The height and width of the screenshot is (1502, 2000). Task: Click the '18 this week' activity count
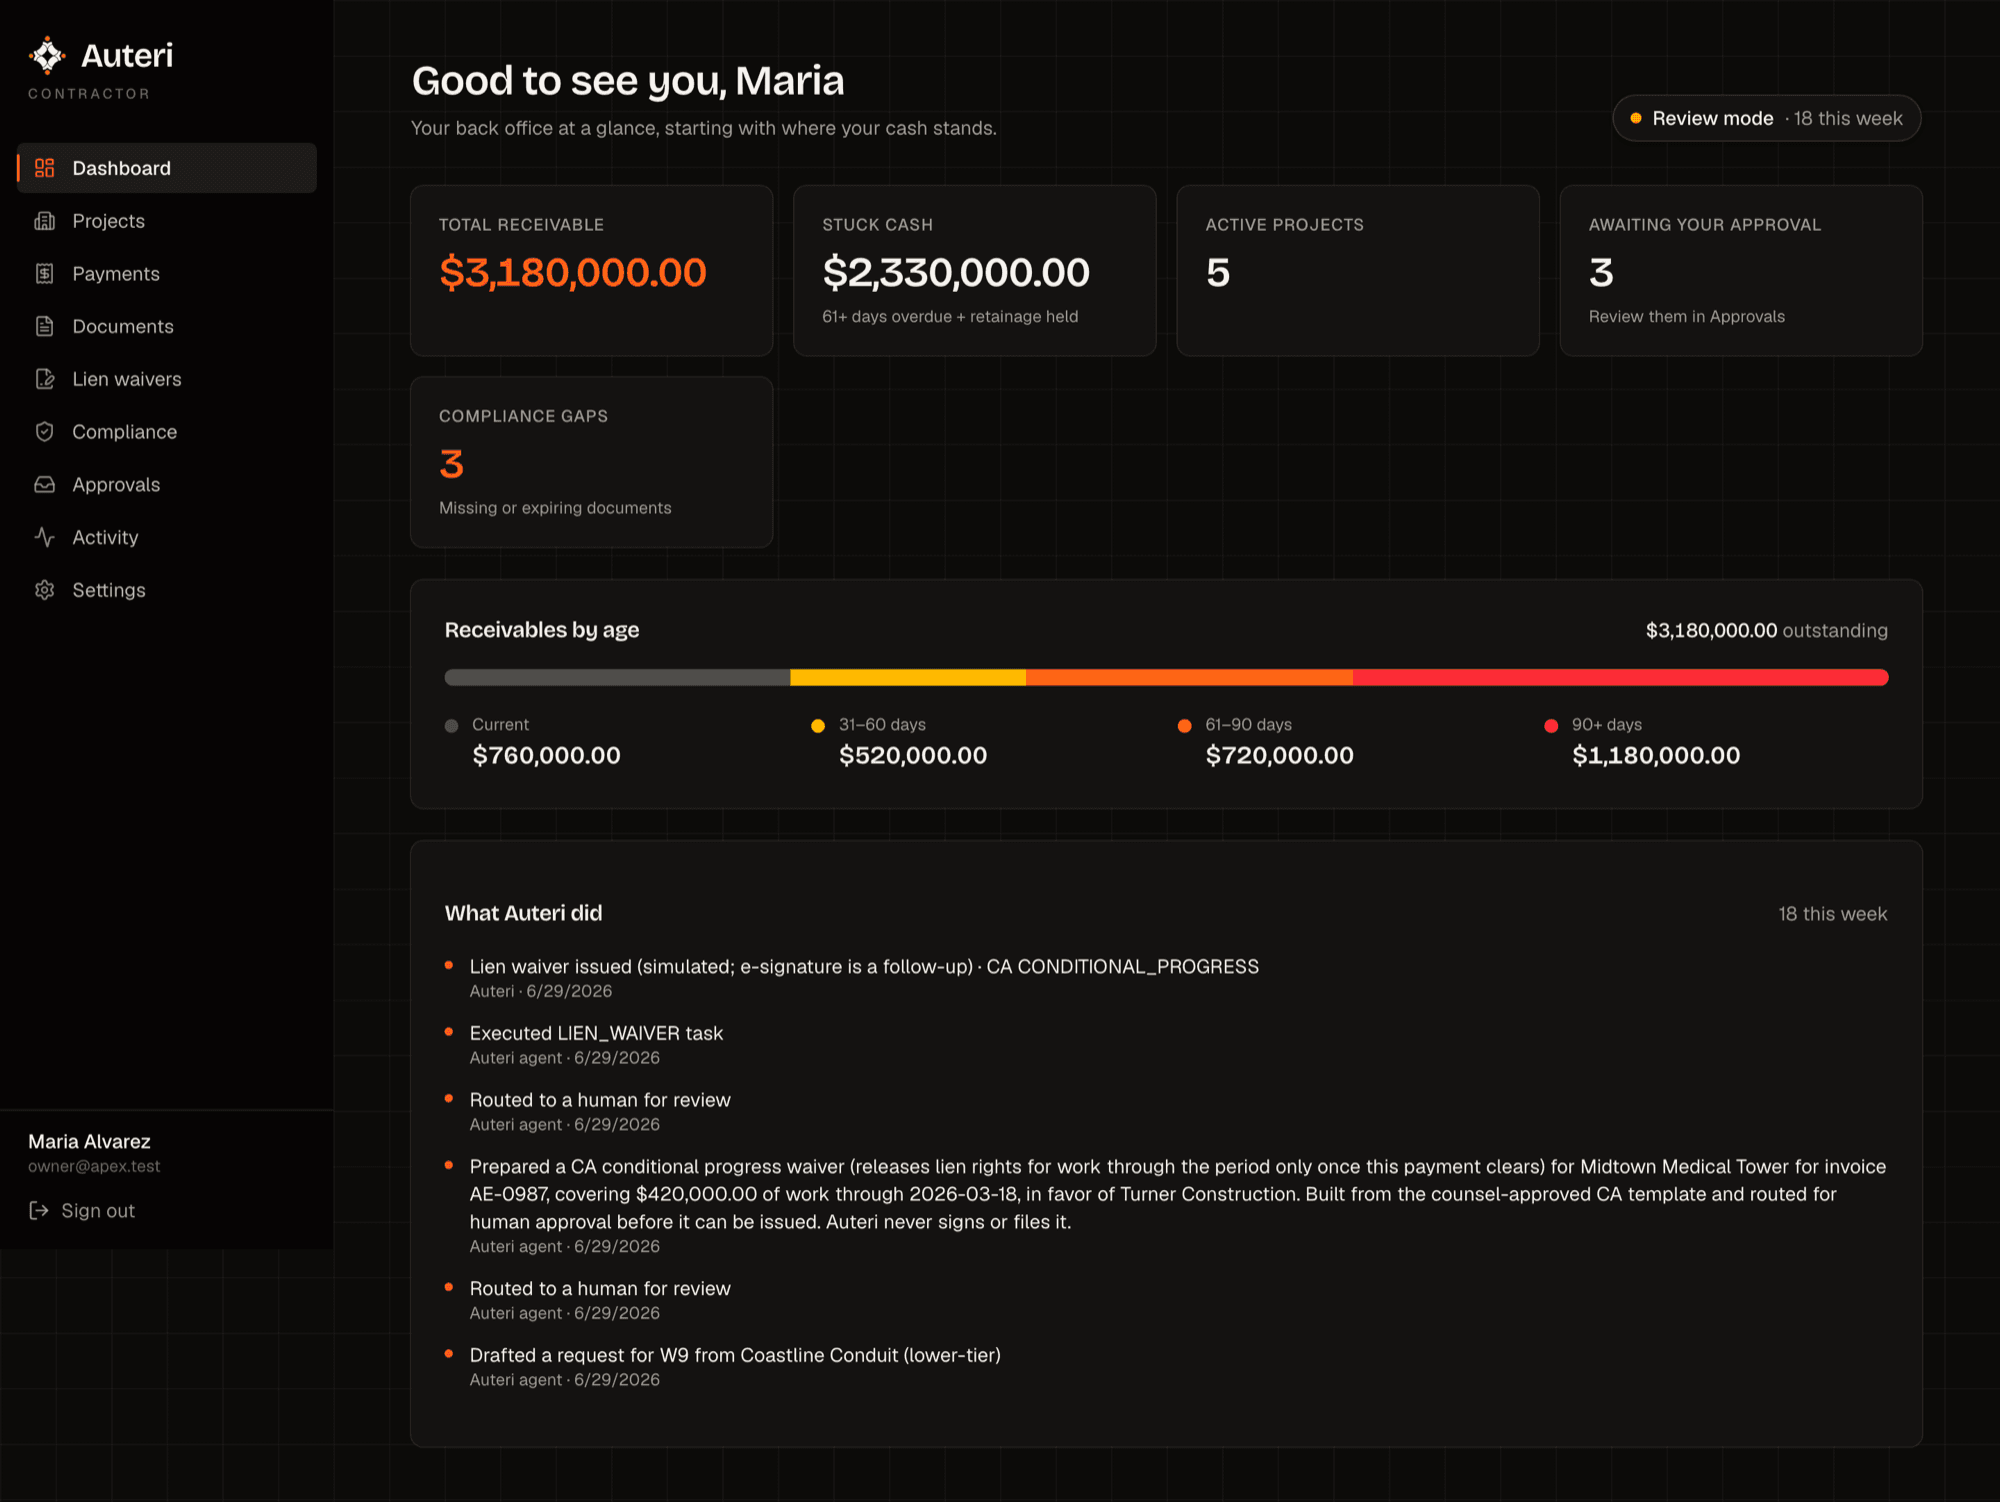1832,914
